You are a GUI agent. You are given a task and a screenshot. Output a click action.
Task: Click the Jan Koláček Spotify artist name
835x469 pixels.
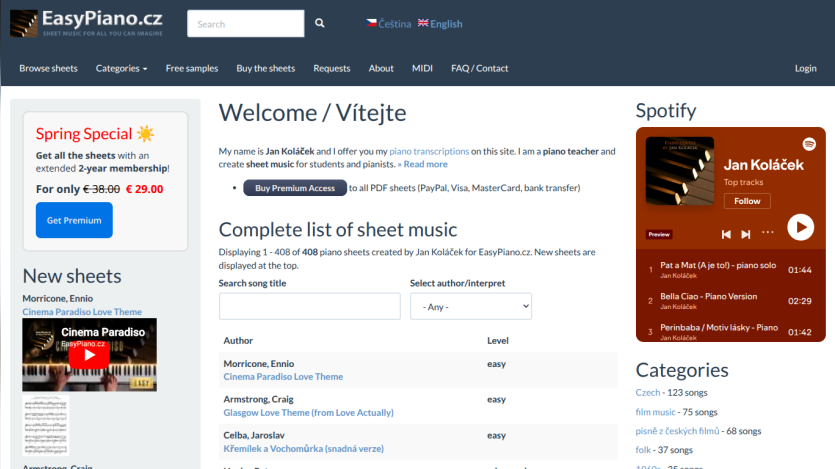pos(764,164)
